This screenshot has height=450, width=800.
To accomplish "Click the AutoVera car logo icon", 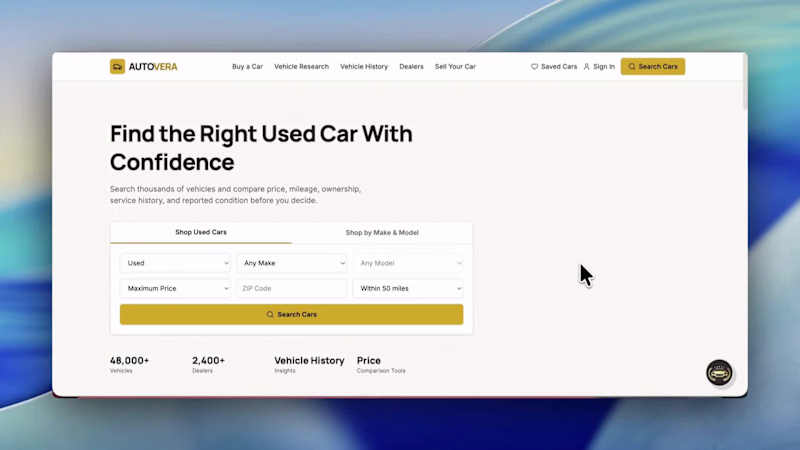I will pos(117,66).
